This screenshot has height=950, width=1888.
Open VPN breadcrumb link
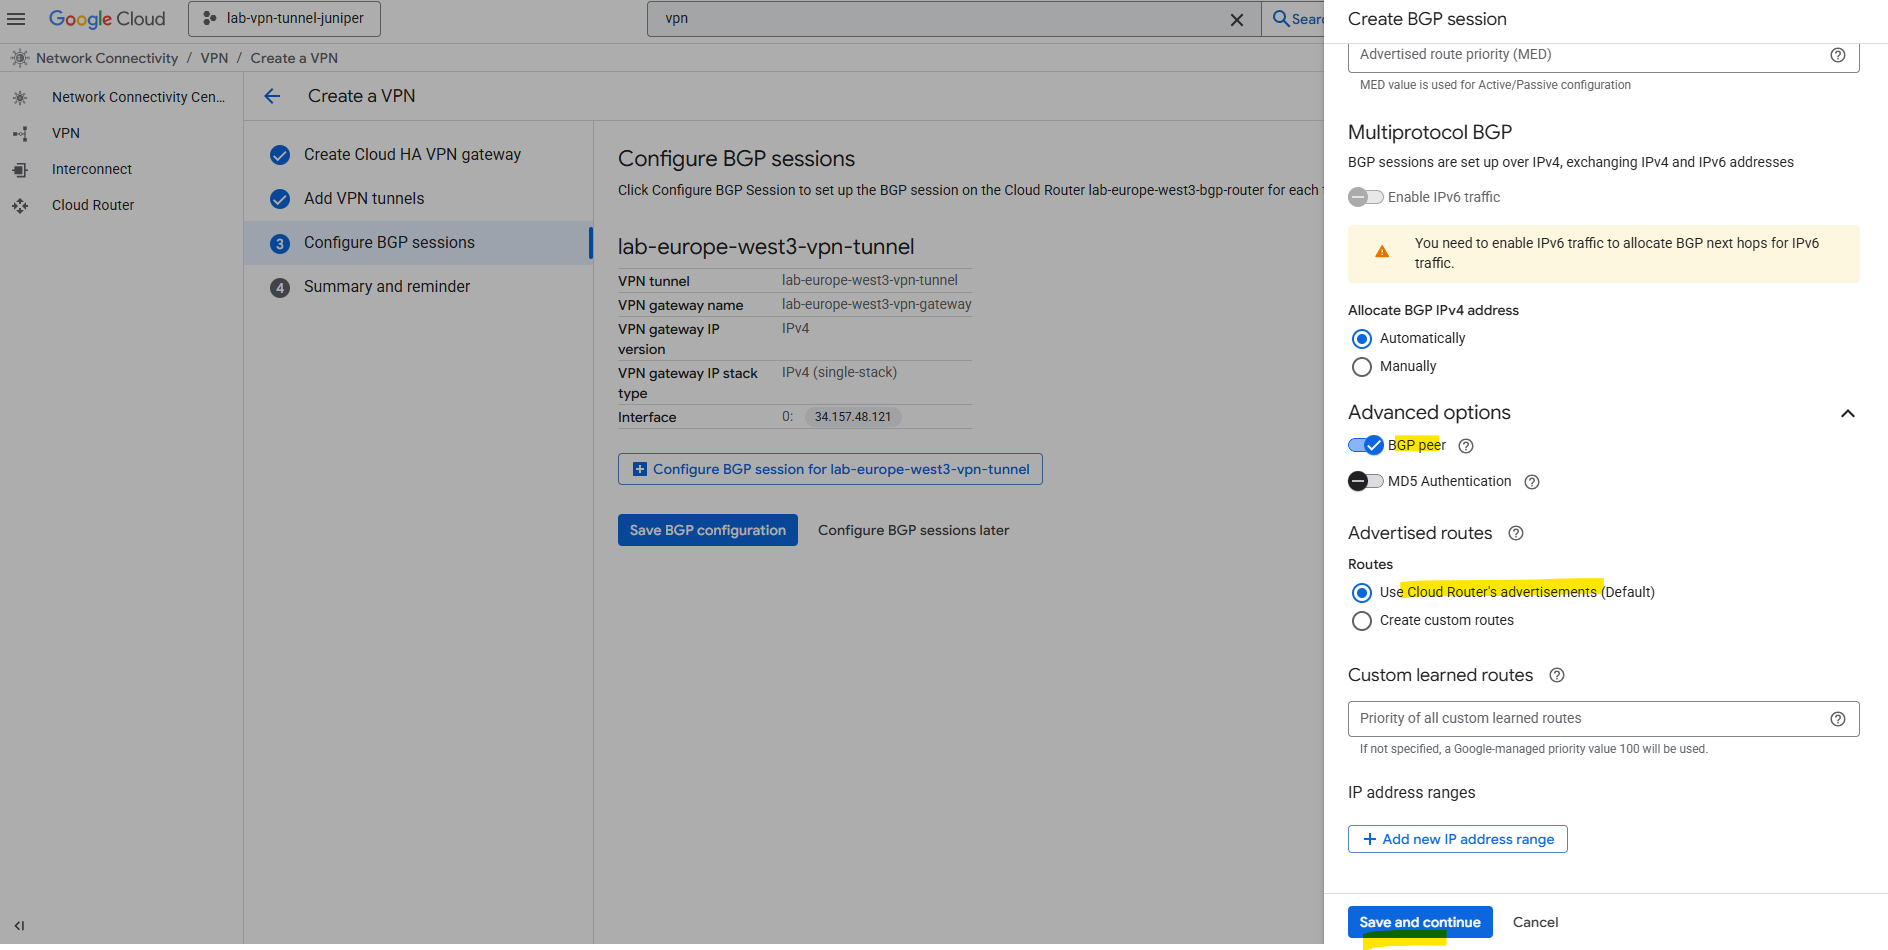click(x=214, y=58)
